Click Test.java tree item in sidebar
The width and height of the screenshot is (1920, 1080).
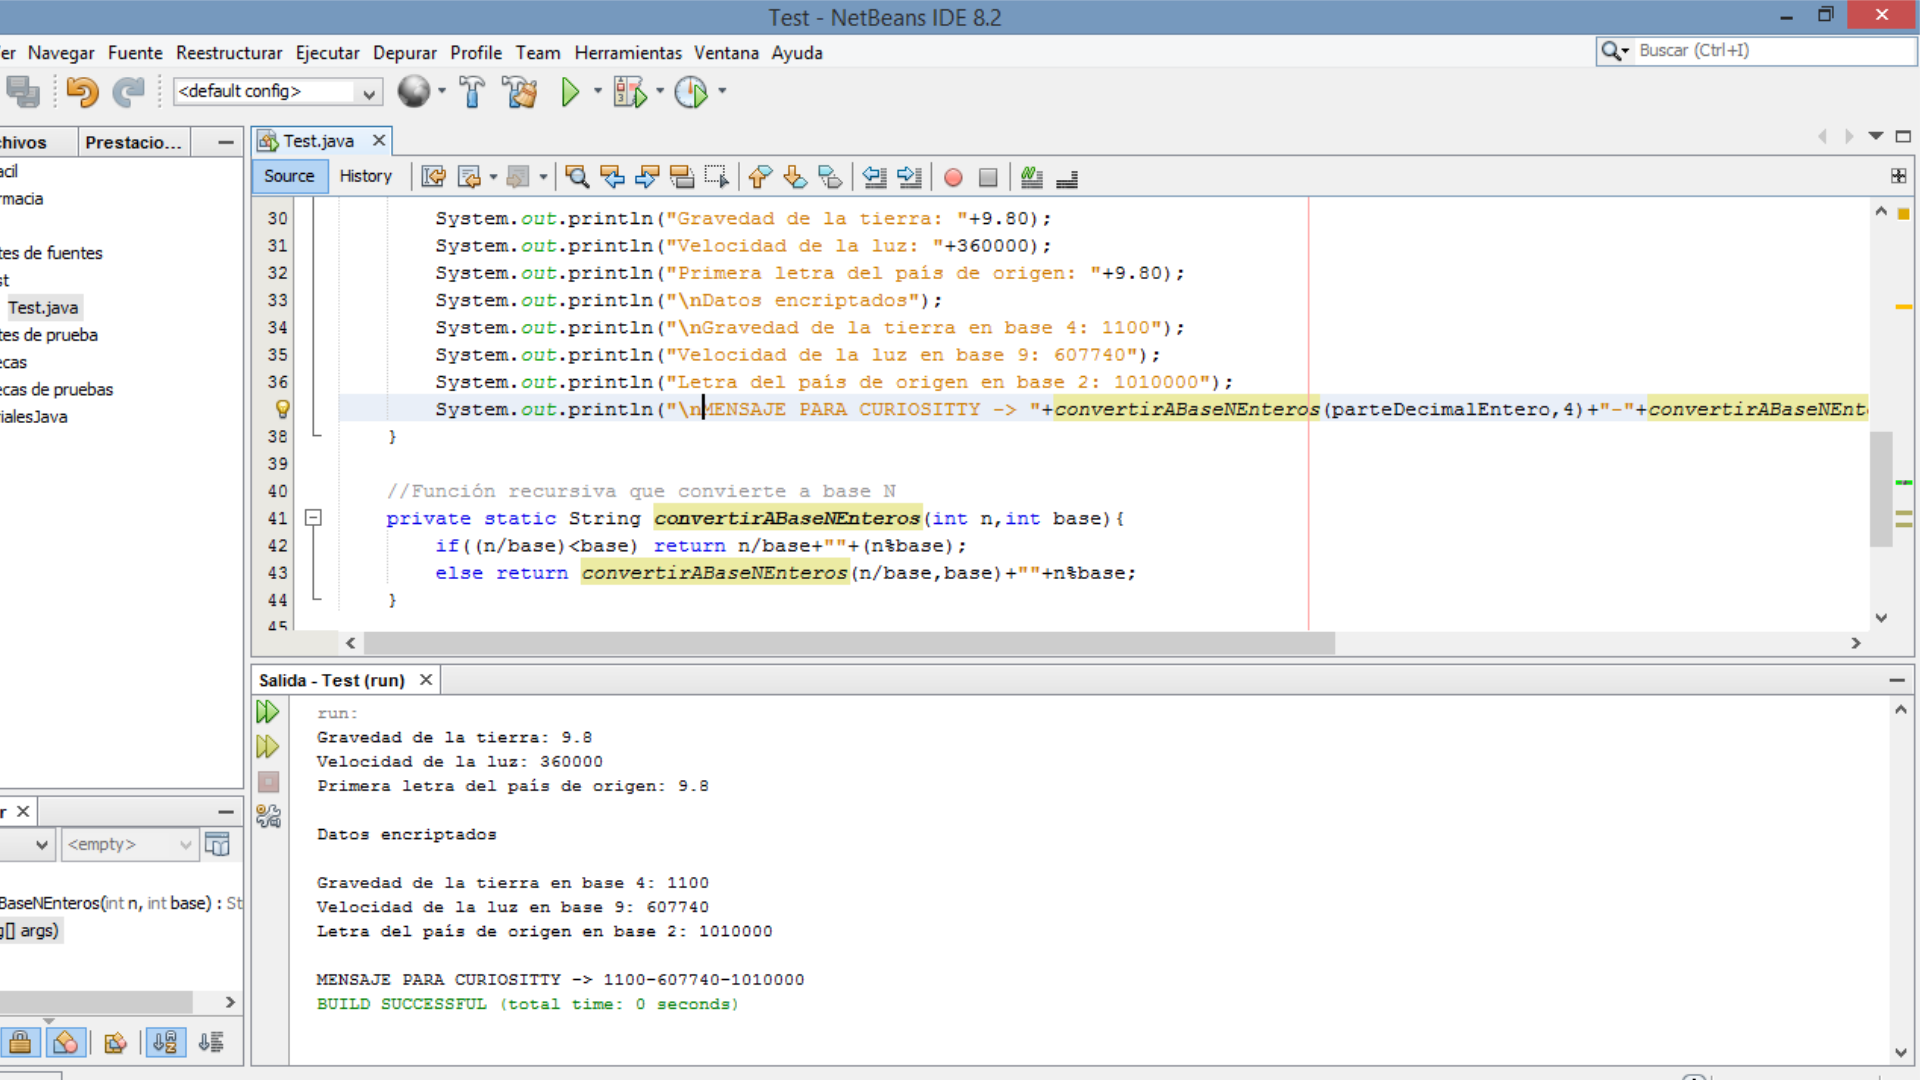tap(42, 307)
